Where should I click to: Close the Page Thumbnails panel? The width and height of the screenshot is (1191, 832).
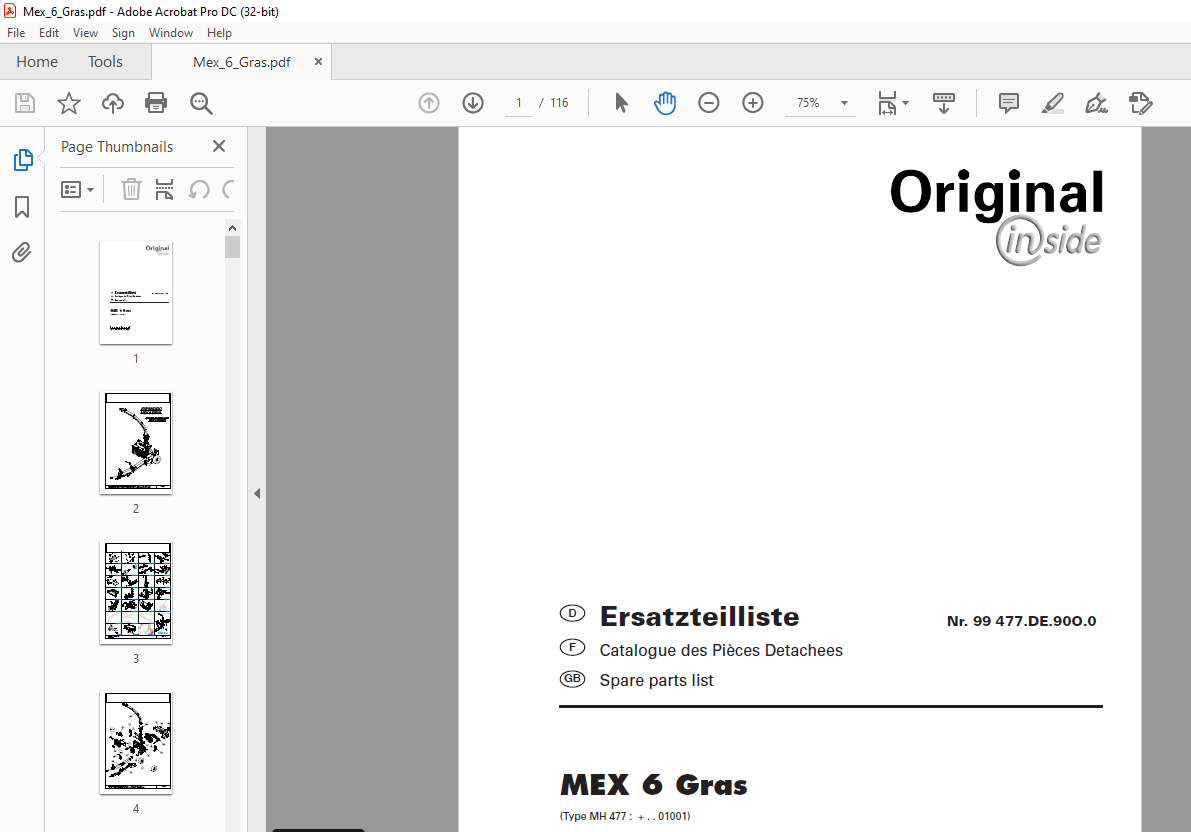point(219,146)
